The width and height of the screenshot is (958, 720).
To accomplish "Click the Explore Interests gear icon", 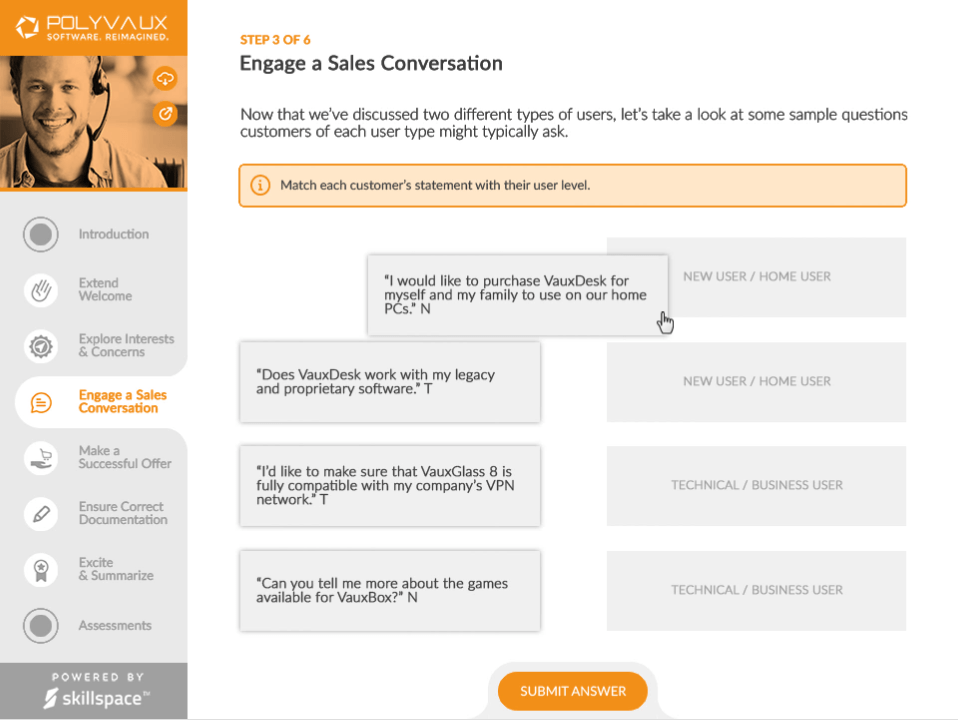I will tap(39, 345).
